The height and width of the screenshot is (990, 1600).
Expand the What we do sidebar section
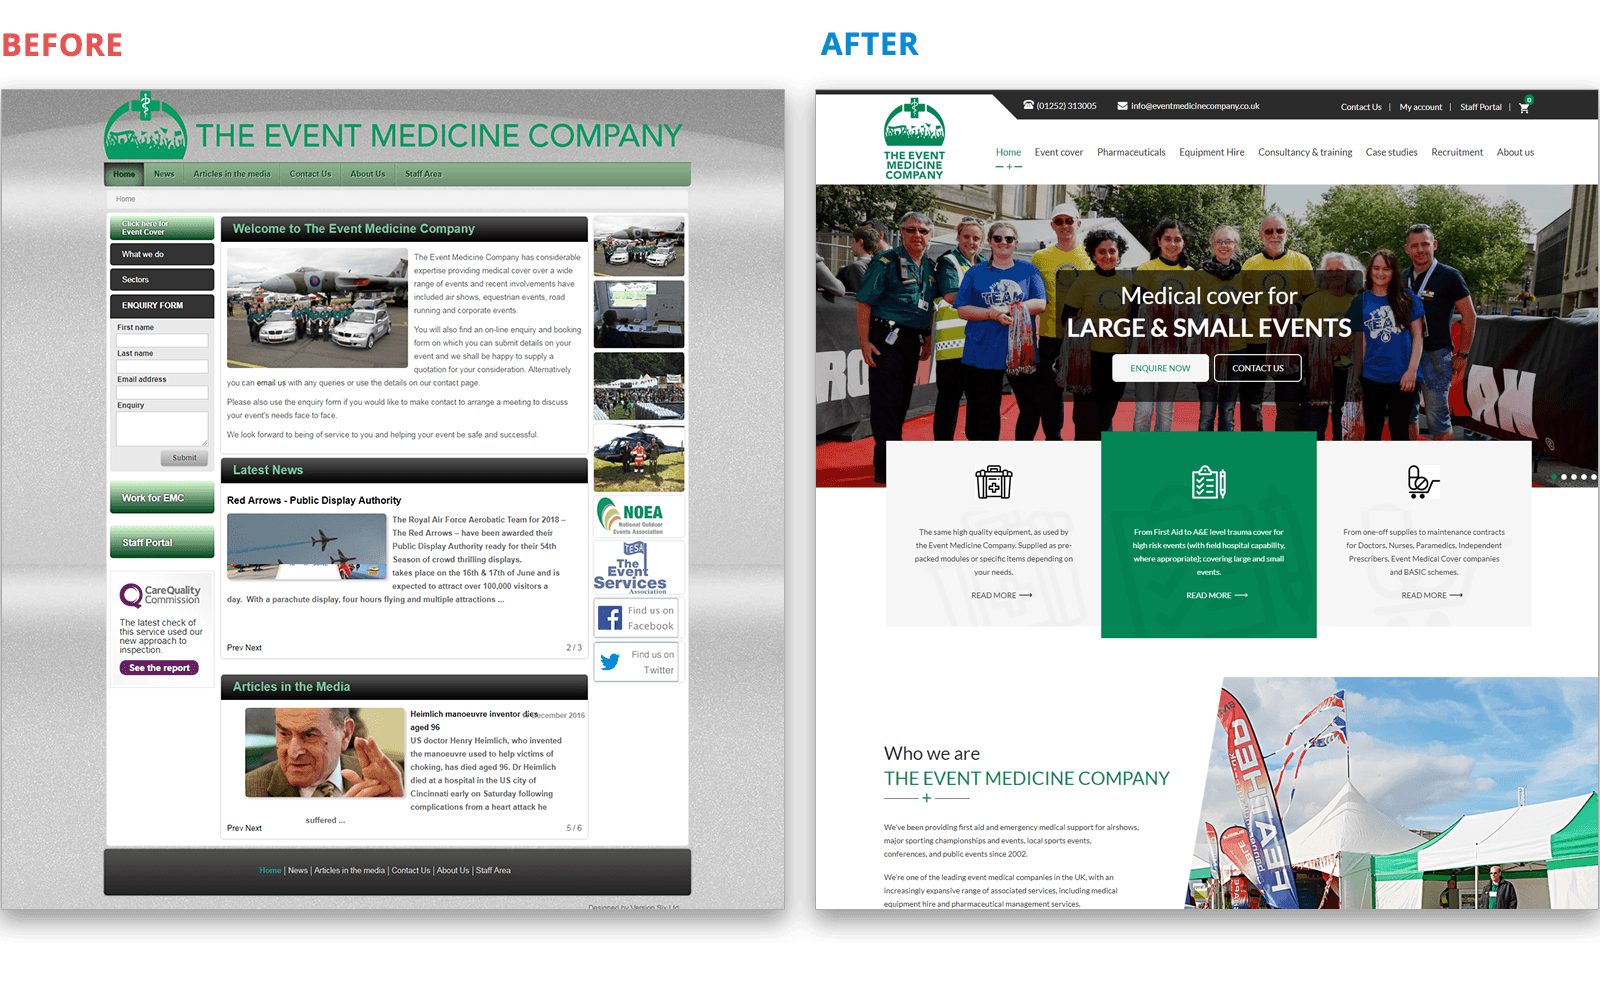pyautogui.click(x=161, y=253)
